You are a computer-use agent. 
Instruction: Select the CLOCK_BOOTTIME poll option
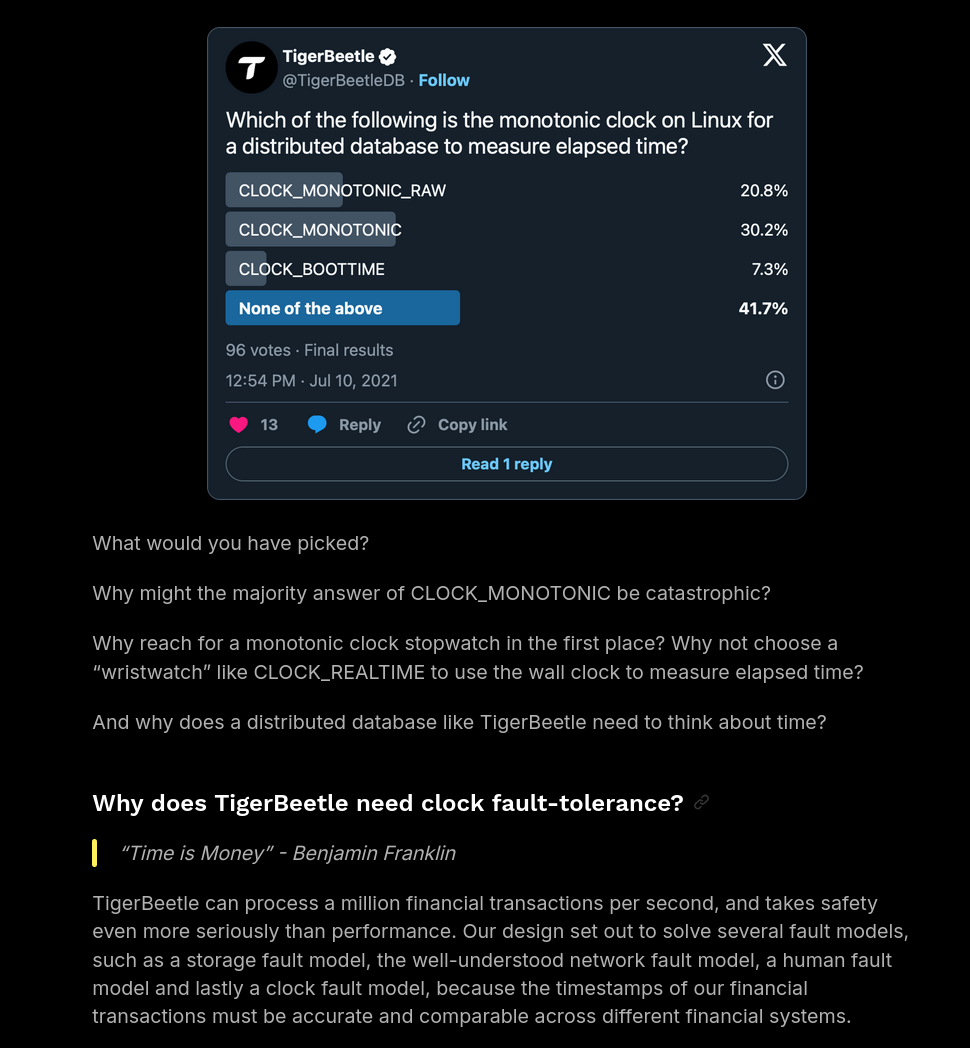pos(311,269)
